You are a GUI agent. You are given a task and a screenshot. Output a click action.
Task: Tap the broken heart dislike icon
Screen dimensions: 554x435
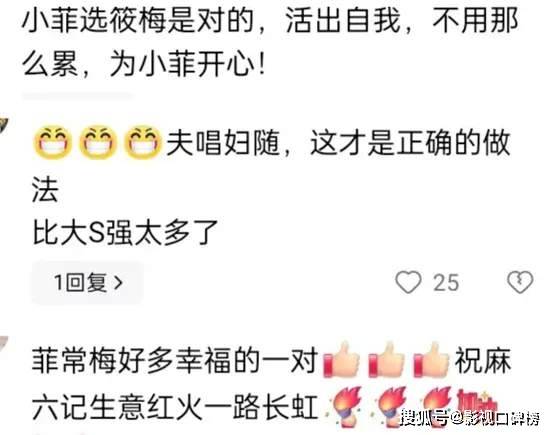tap(520, 282)
